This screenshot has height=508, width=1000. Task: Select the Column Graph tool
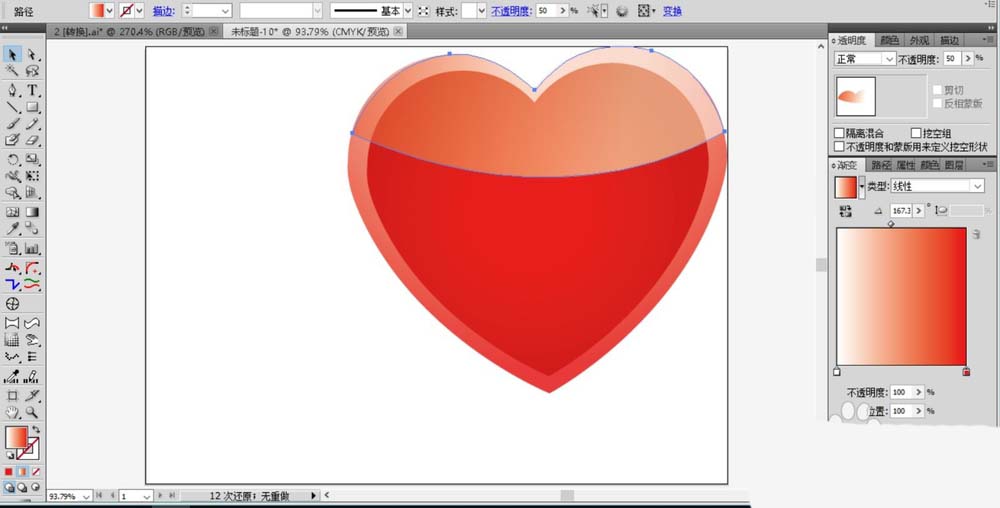coord(32,249)
